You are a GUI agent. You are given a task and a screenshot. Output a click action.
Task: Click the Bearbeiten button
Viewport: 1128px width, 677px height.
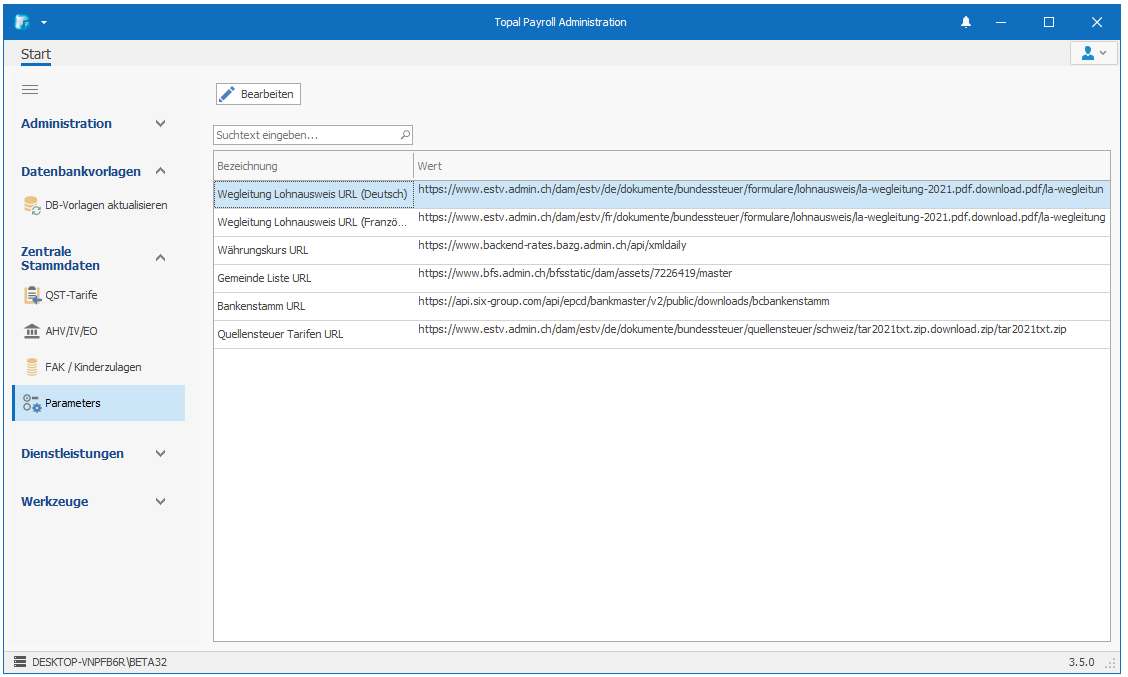click(257, 94)
